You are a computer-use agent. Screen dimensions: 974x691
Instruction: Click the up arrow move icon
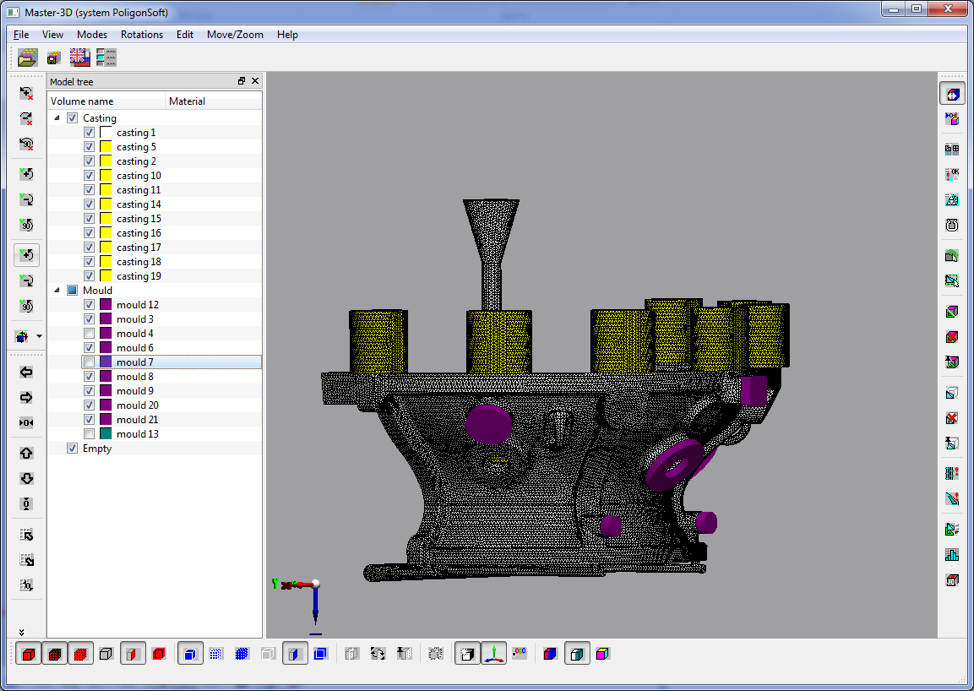(27, 453)
